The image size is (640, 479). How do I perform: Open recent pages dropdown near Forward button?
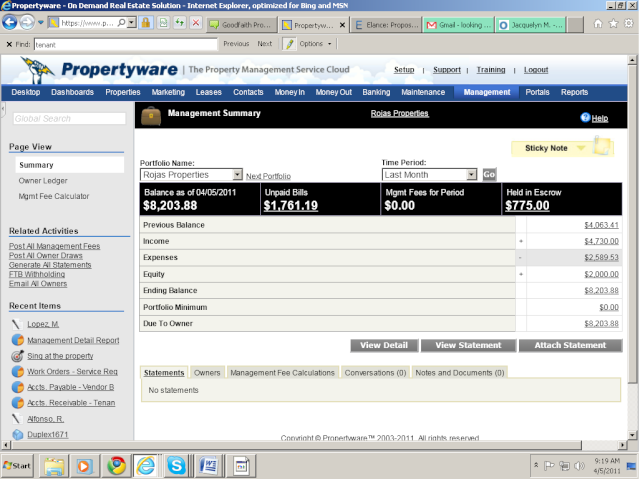41,22
